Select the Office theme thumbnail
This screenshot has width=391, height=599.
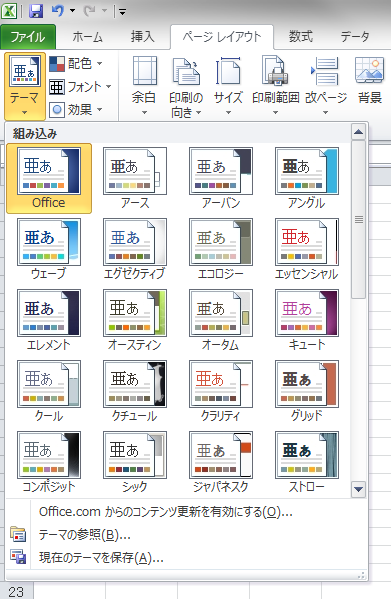point(49,178)
